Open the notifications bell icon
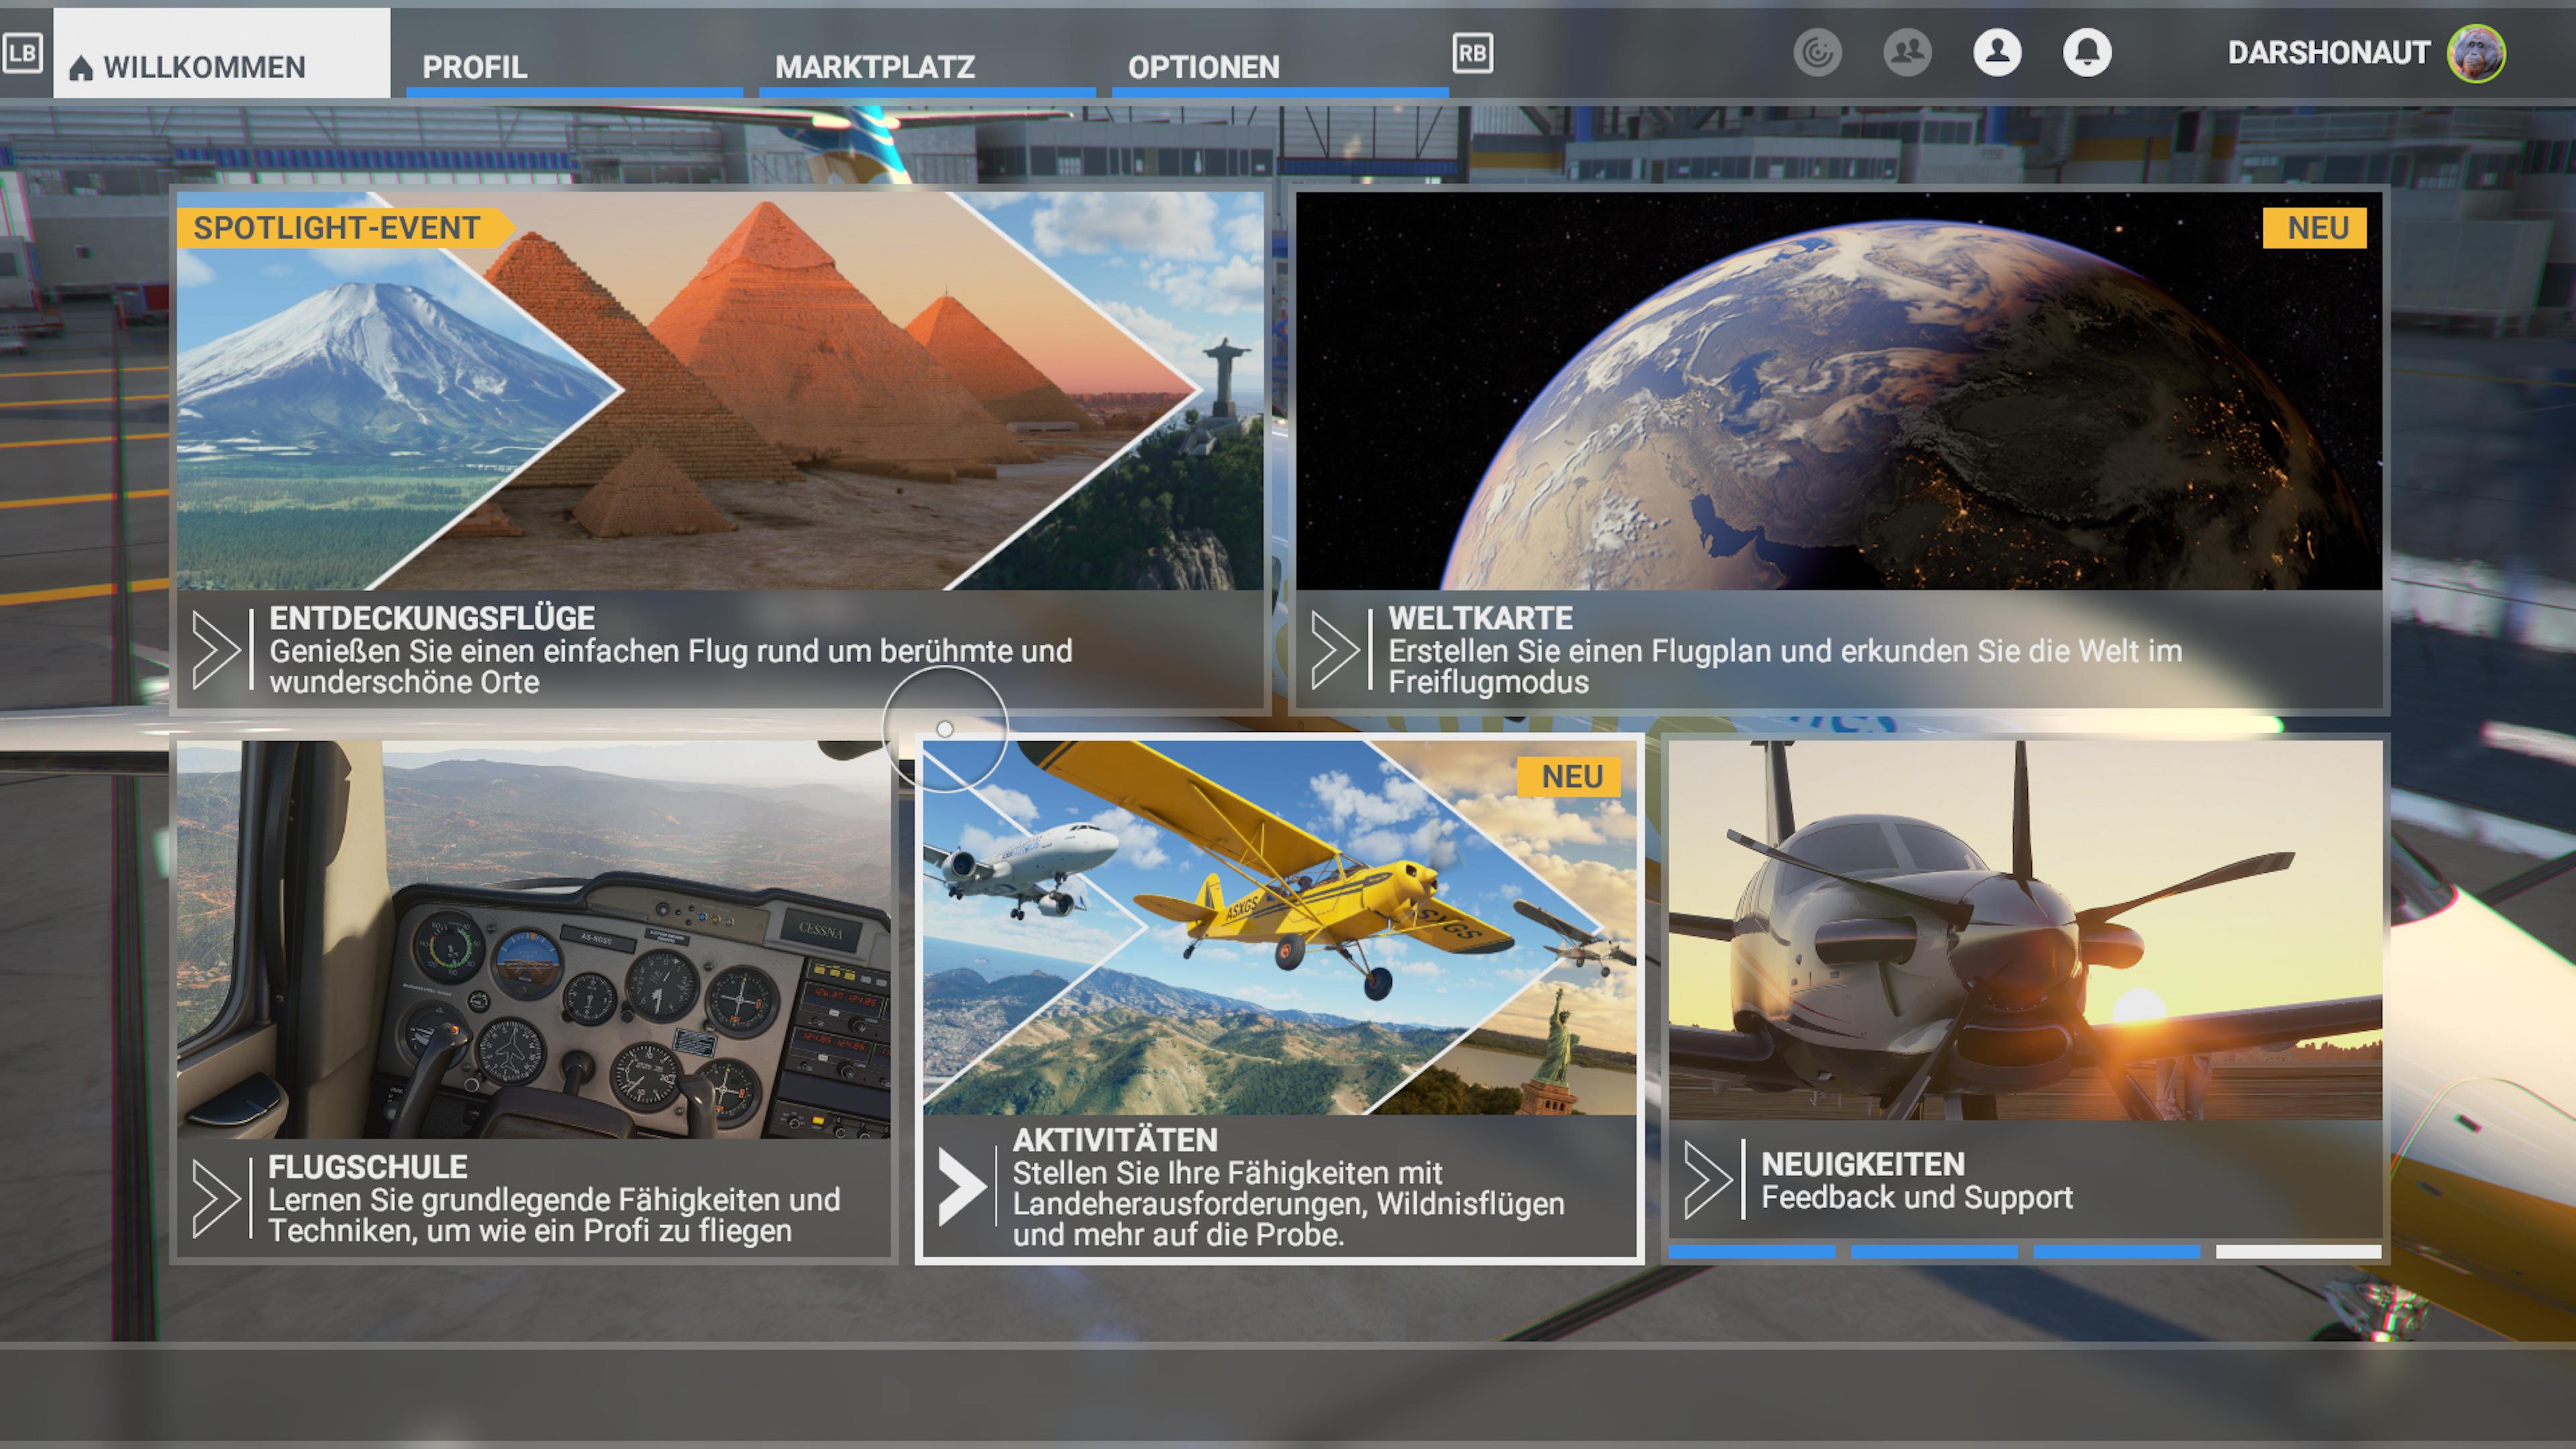 [x=2087, y=53]
